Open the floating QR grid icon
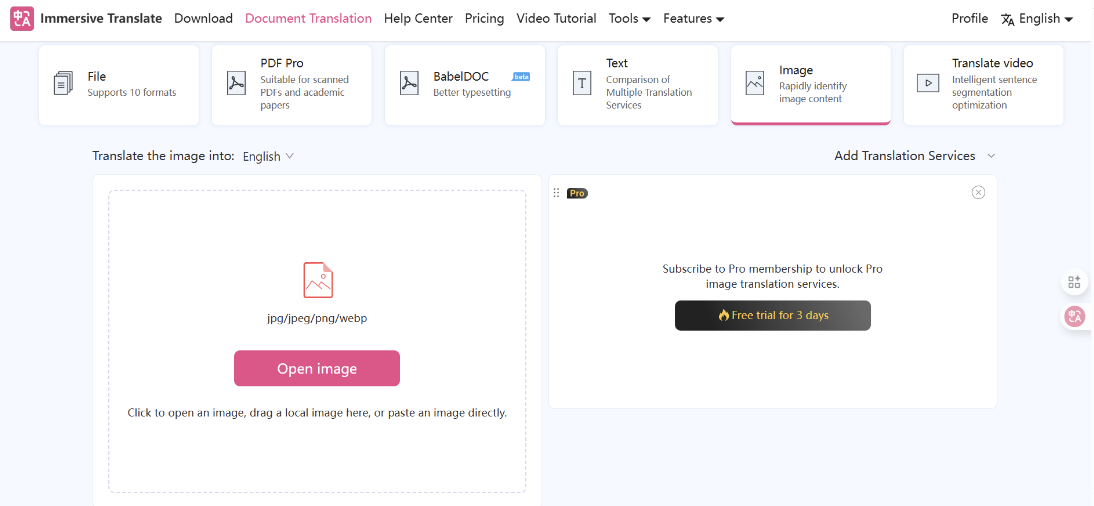The width and height of the screenshot is (1094, 506). pos(1075,283)
